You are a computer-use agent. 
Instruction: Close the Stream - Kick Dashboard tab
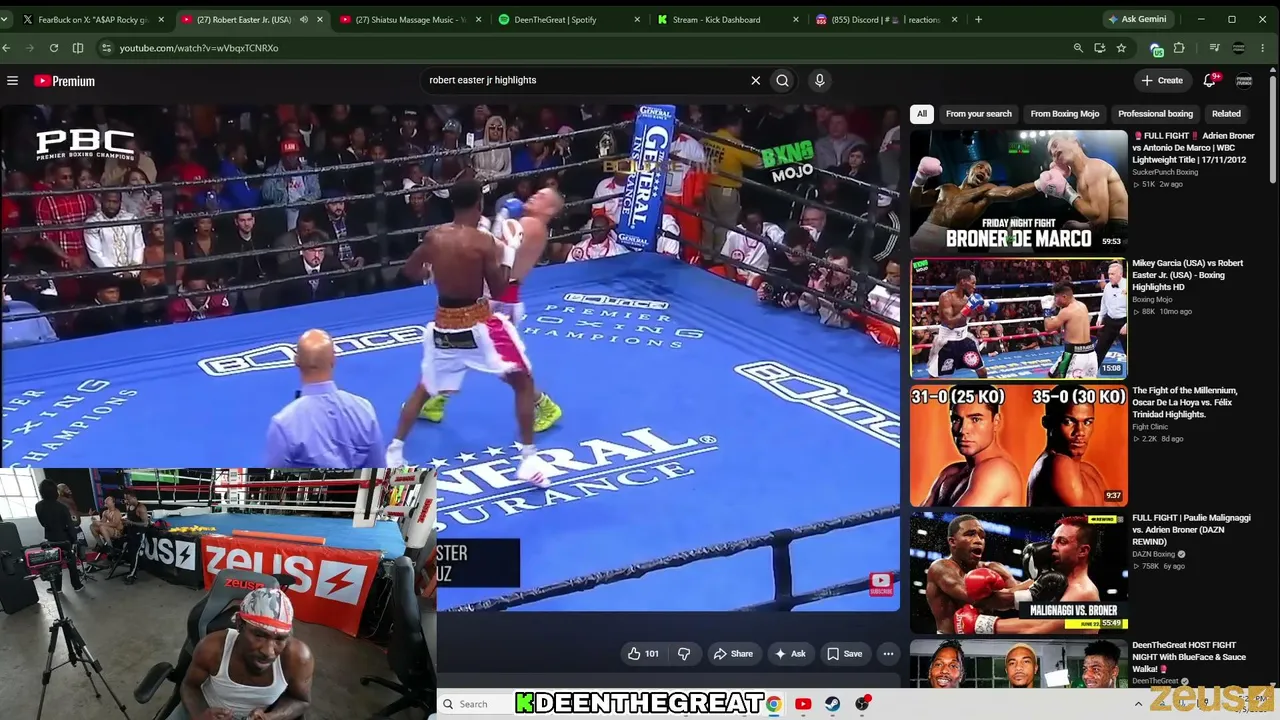tap(796, 19)
